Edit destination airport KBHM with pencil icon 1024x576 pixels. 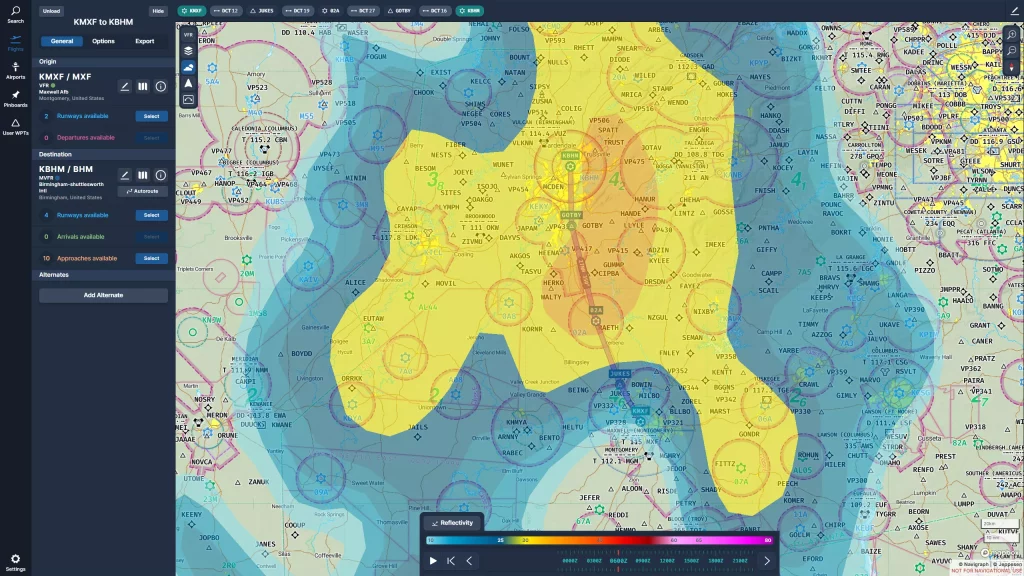click(x=125, y=175)
